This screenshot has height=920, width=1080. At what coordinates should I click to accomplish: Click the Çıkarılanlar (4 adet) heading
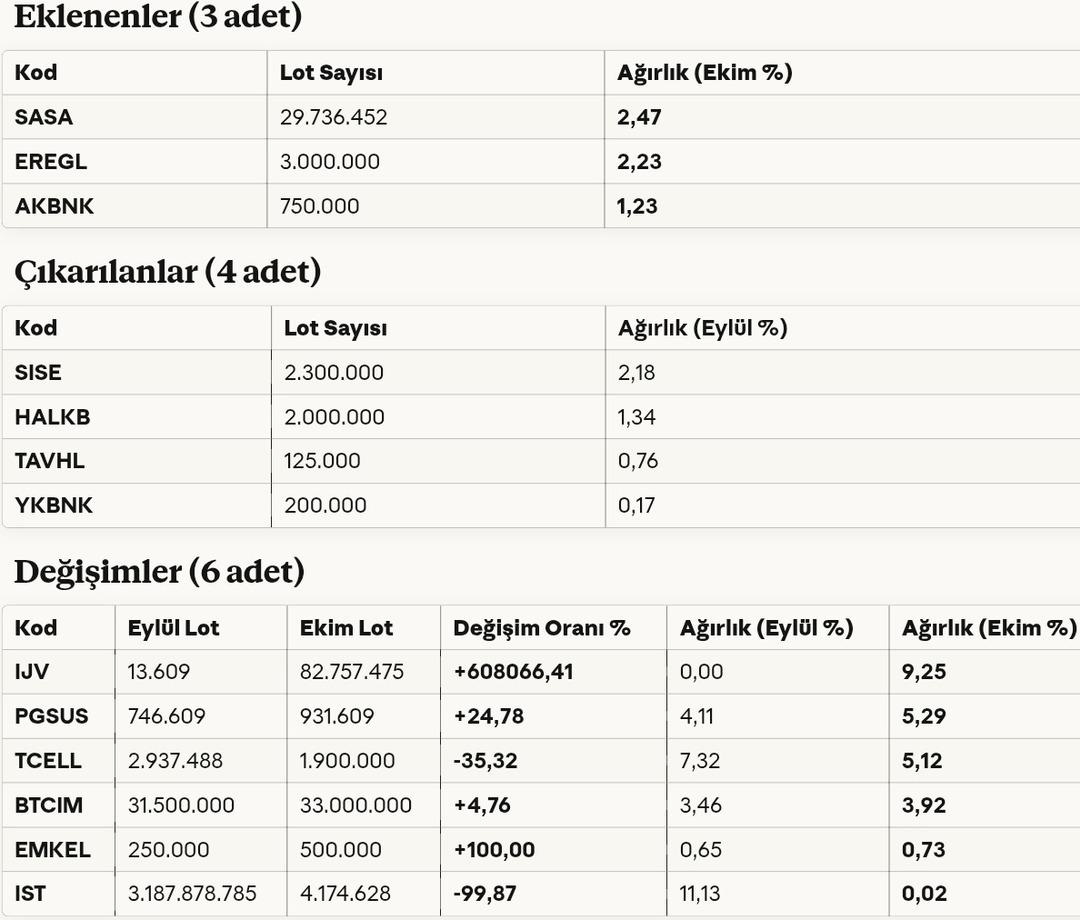point(168,271)
